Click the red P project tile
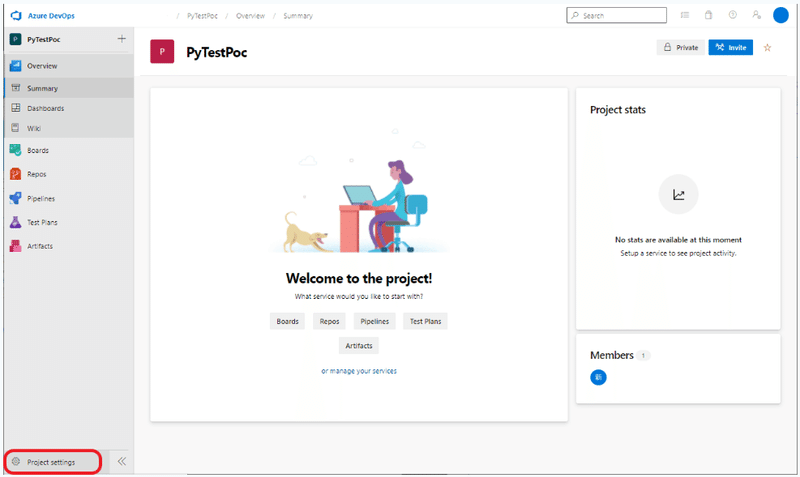This screenshot has height=477, width=800. (162, 52)
